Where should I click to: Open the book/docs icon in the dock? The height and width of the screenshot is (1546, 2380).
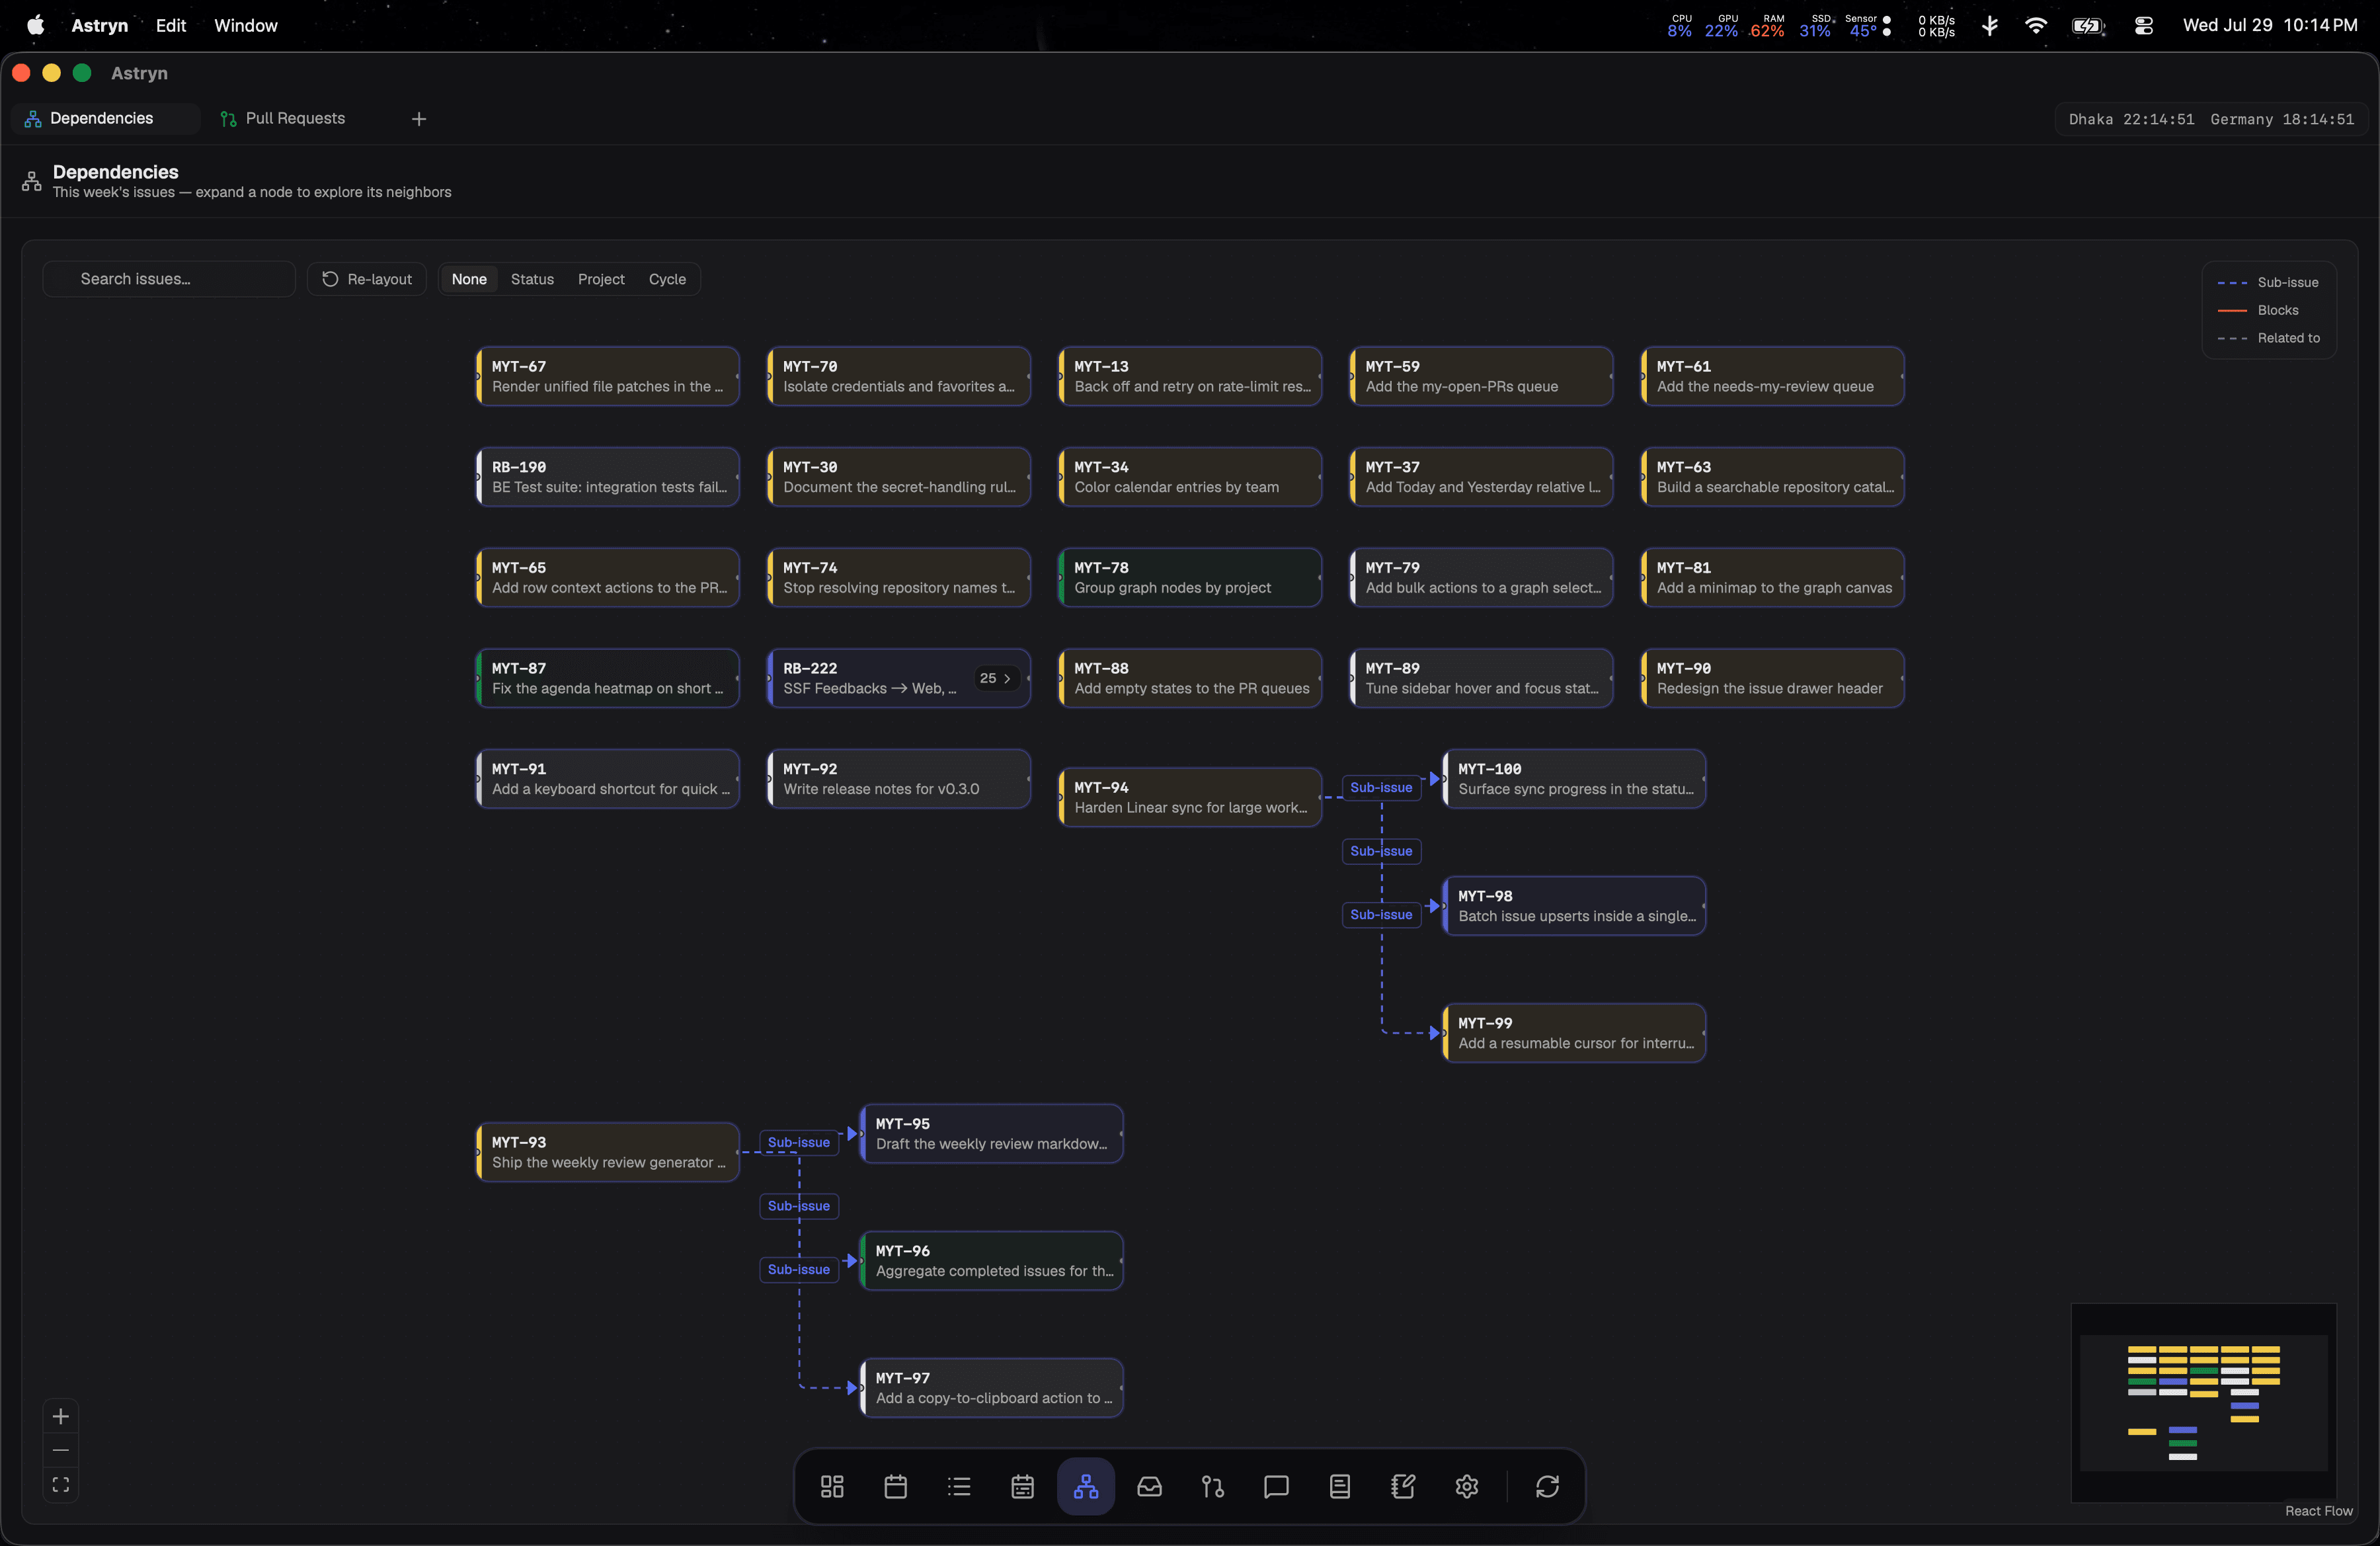click(x=1340, y=1486)
